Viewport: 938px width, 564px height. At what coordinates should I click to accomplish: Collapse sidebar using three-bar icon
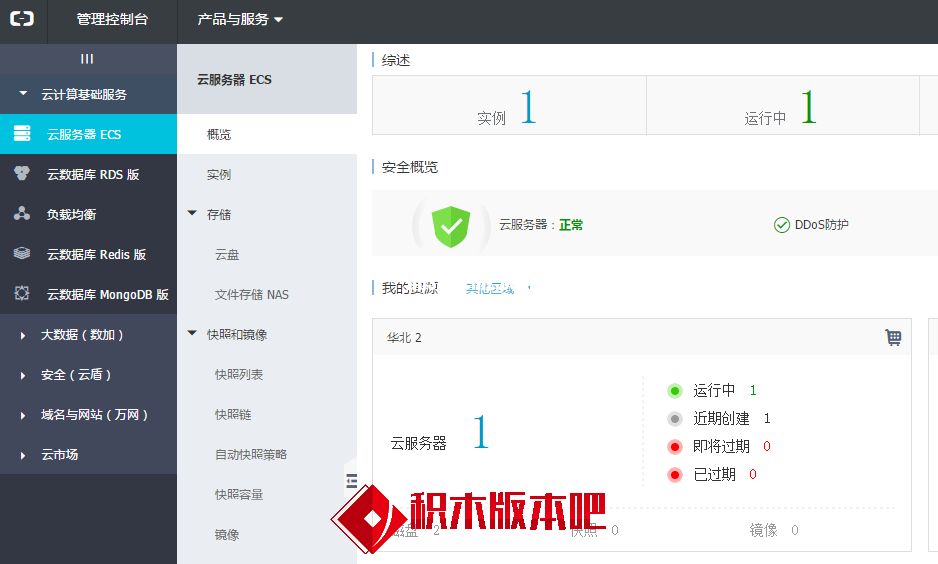tap(87, 59)
